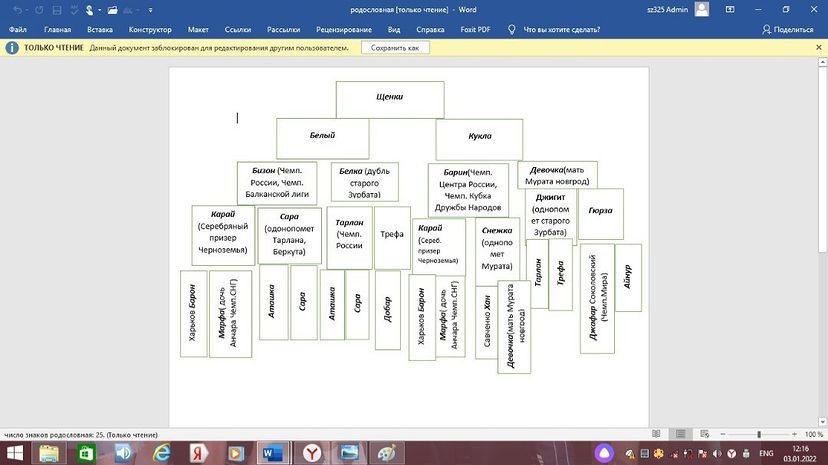Open the Конструктор ribbon tab
Viewport: 828px width, 465px height.
click(150, 30)
